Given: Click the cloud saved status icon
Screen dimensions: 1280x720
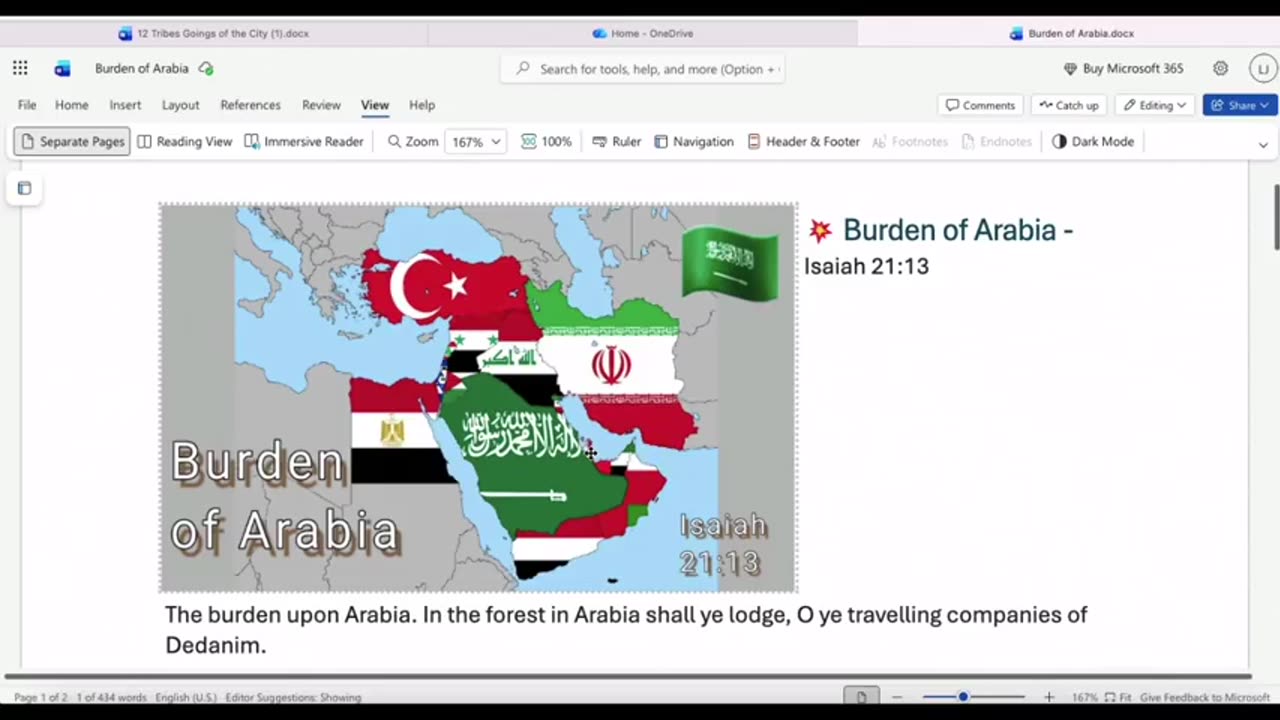Looking at the screenshot, I should [206, 68].
